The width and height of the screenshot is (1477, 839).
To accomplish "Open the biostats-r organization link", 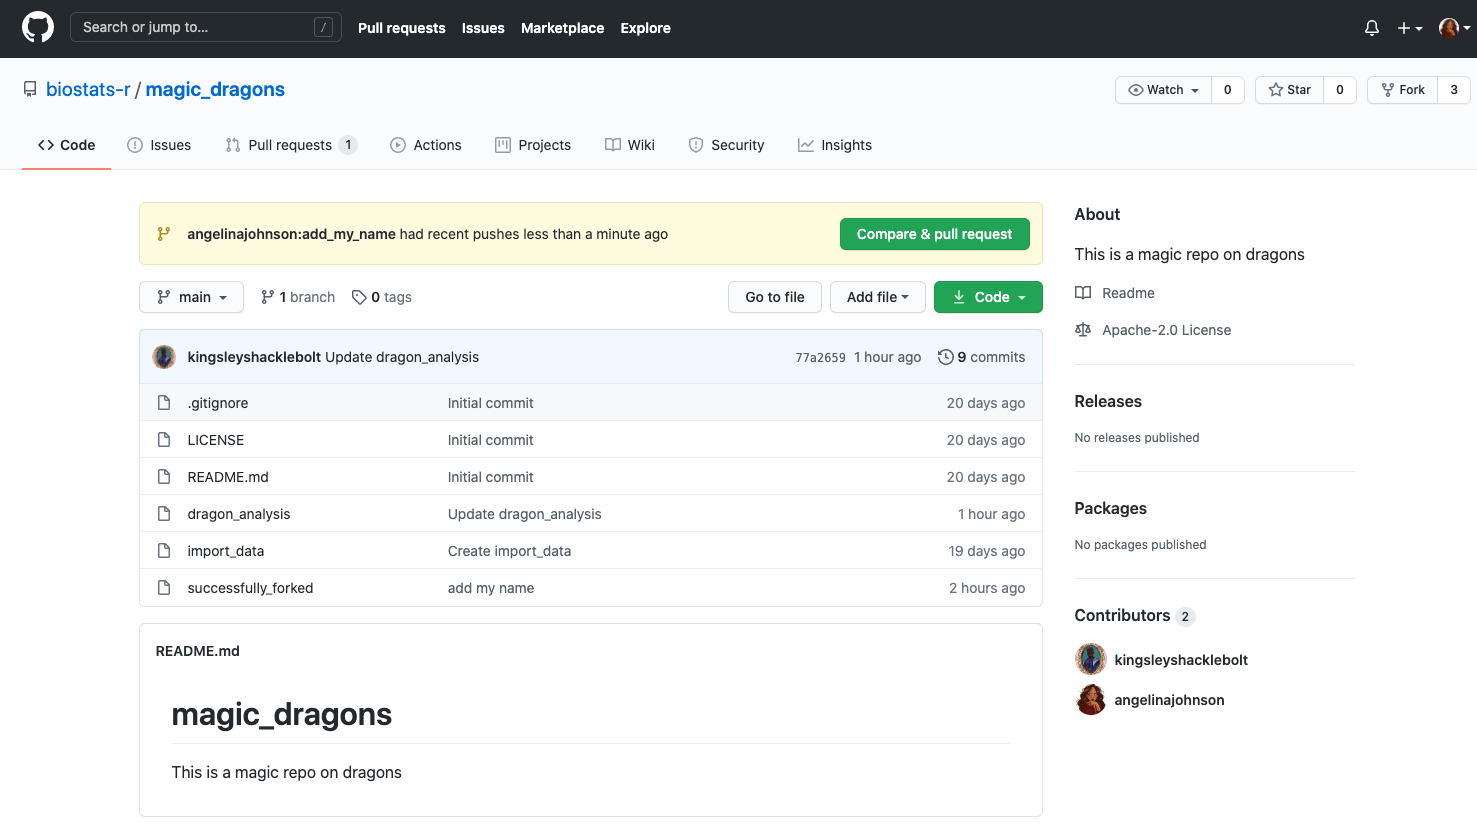I will [88, 89].
